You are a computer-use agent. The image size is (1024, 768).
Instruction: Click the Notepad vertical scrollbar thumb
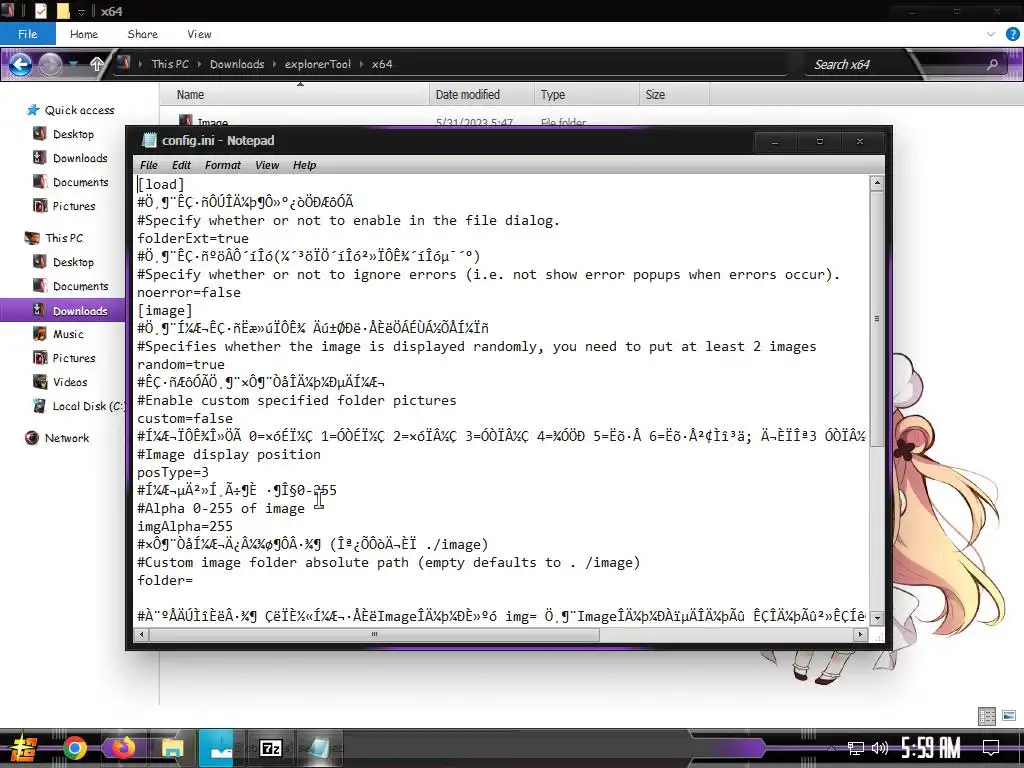point(877,319)
